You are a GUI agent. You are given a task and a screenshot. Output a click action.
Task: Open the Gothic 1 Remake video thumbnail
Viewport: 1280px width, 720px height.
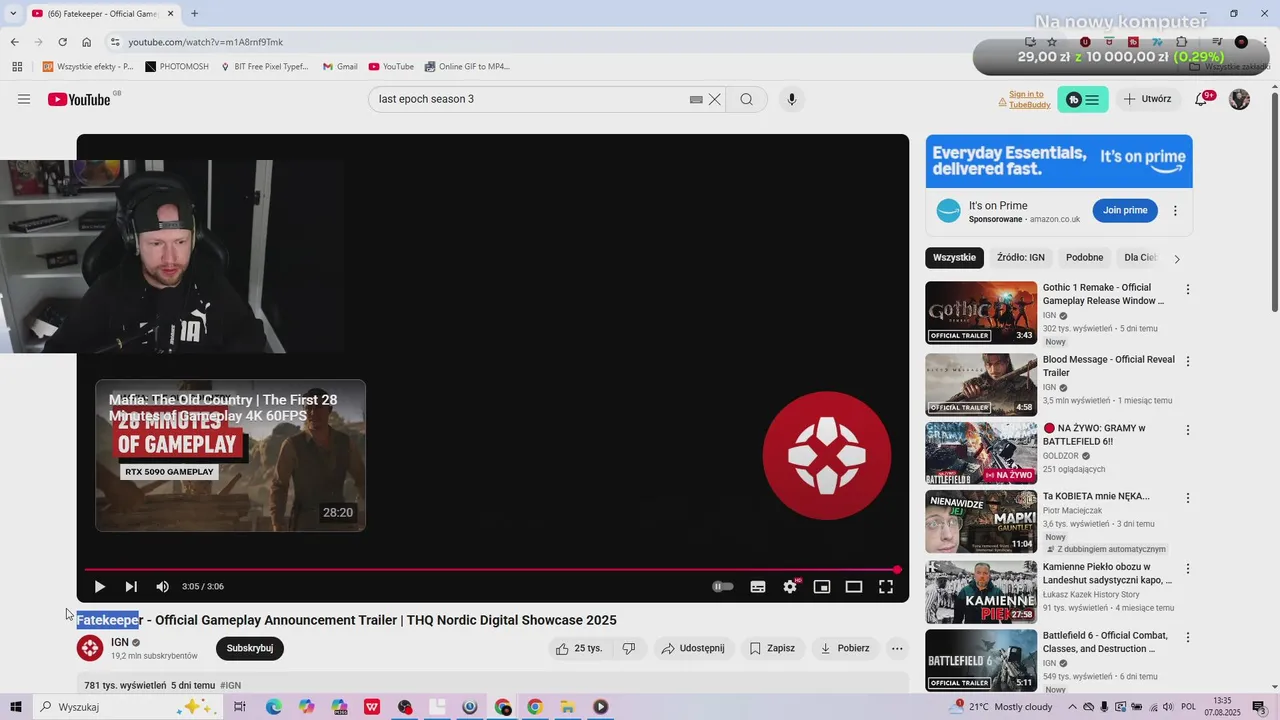point(981,313)
